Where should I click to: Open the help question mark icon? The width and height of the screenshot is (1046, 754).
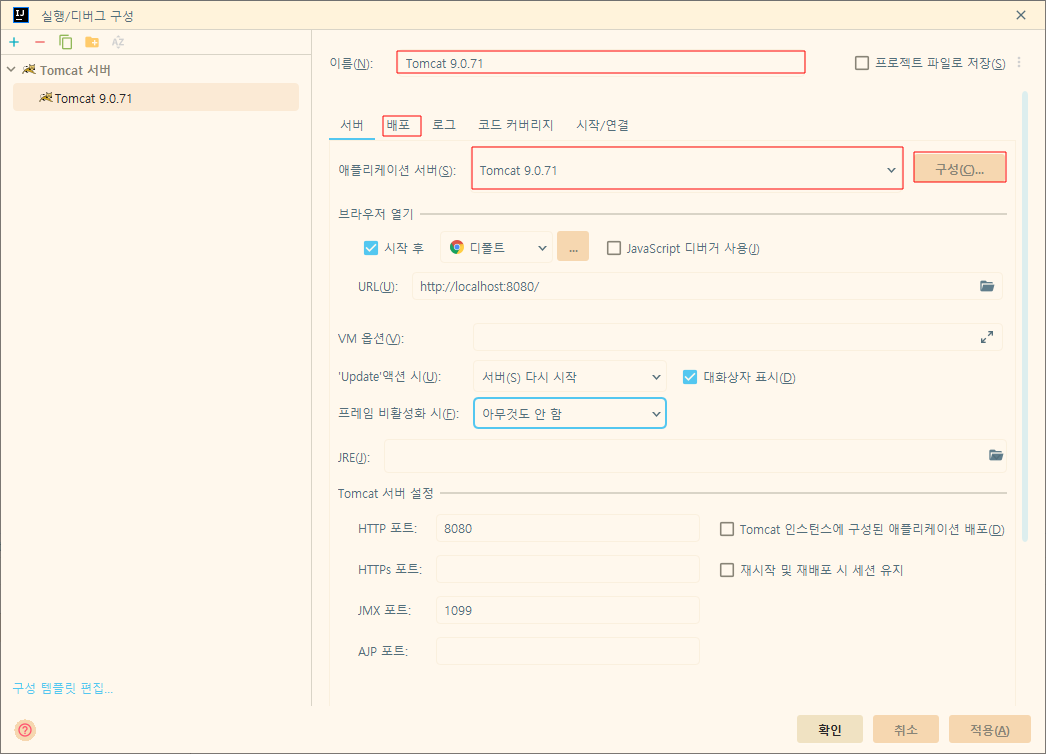[25, 730]
